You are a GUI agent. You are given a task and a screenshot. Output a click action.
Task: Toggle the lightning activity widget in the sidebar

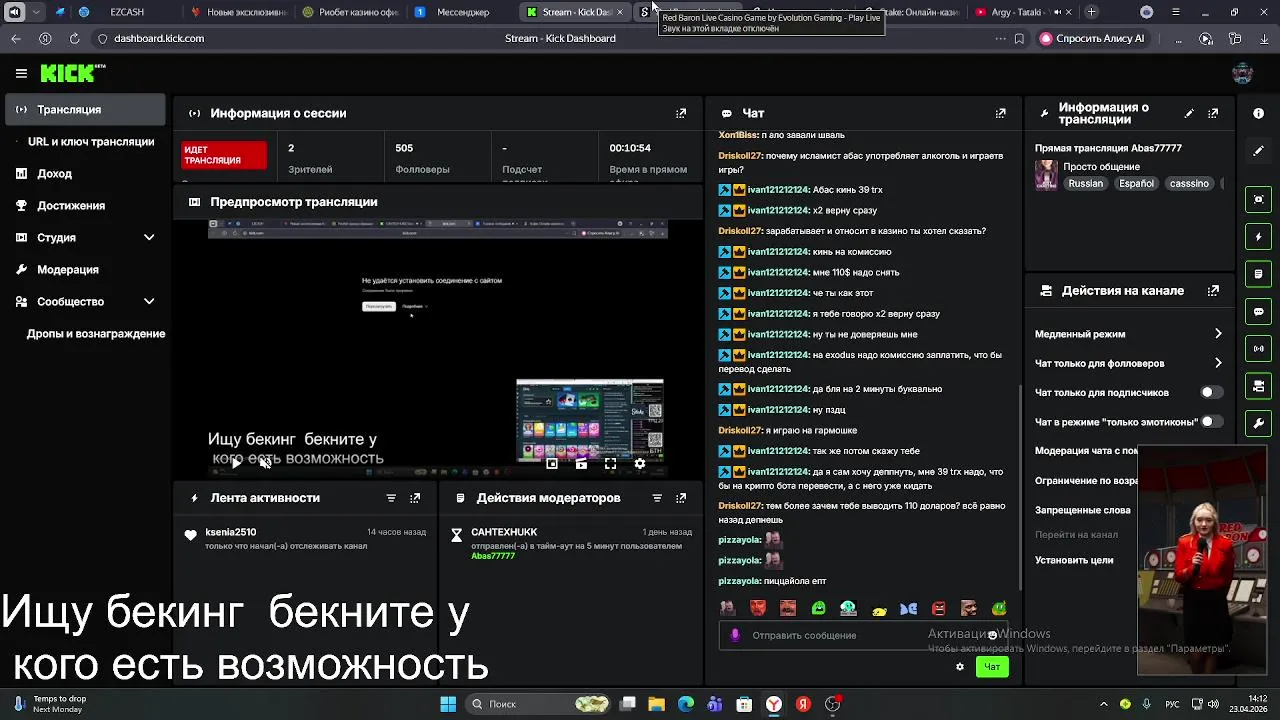[x=1259, y=237]
